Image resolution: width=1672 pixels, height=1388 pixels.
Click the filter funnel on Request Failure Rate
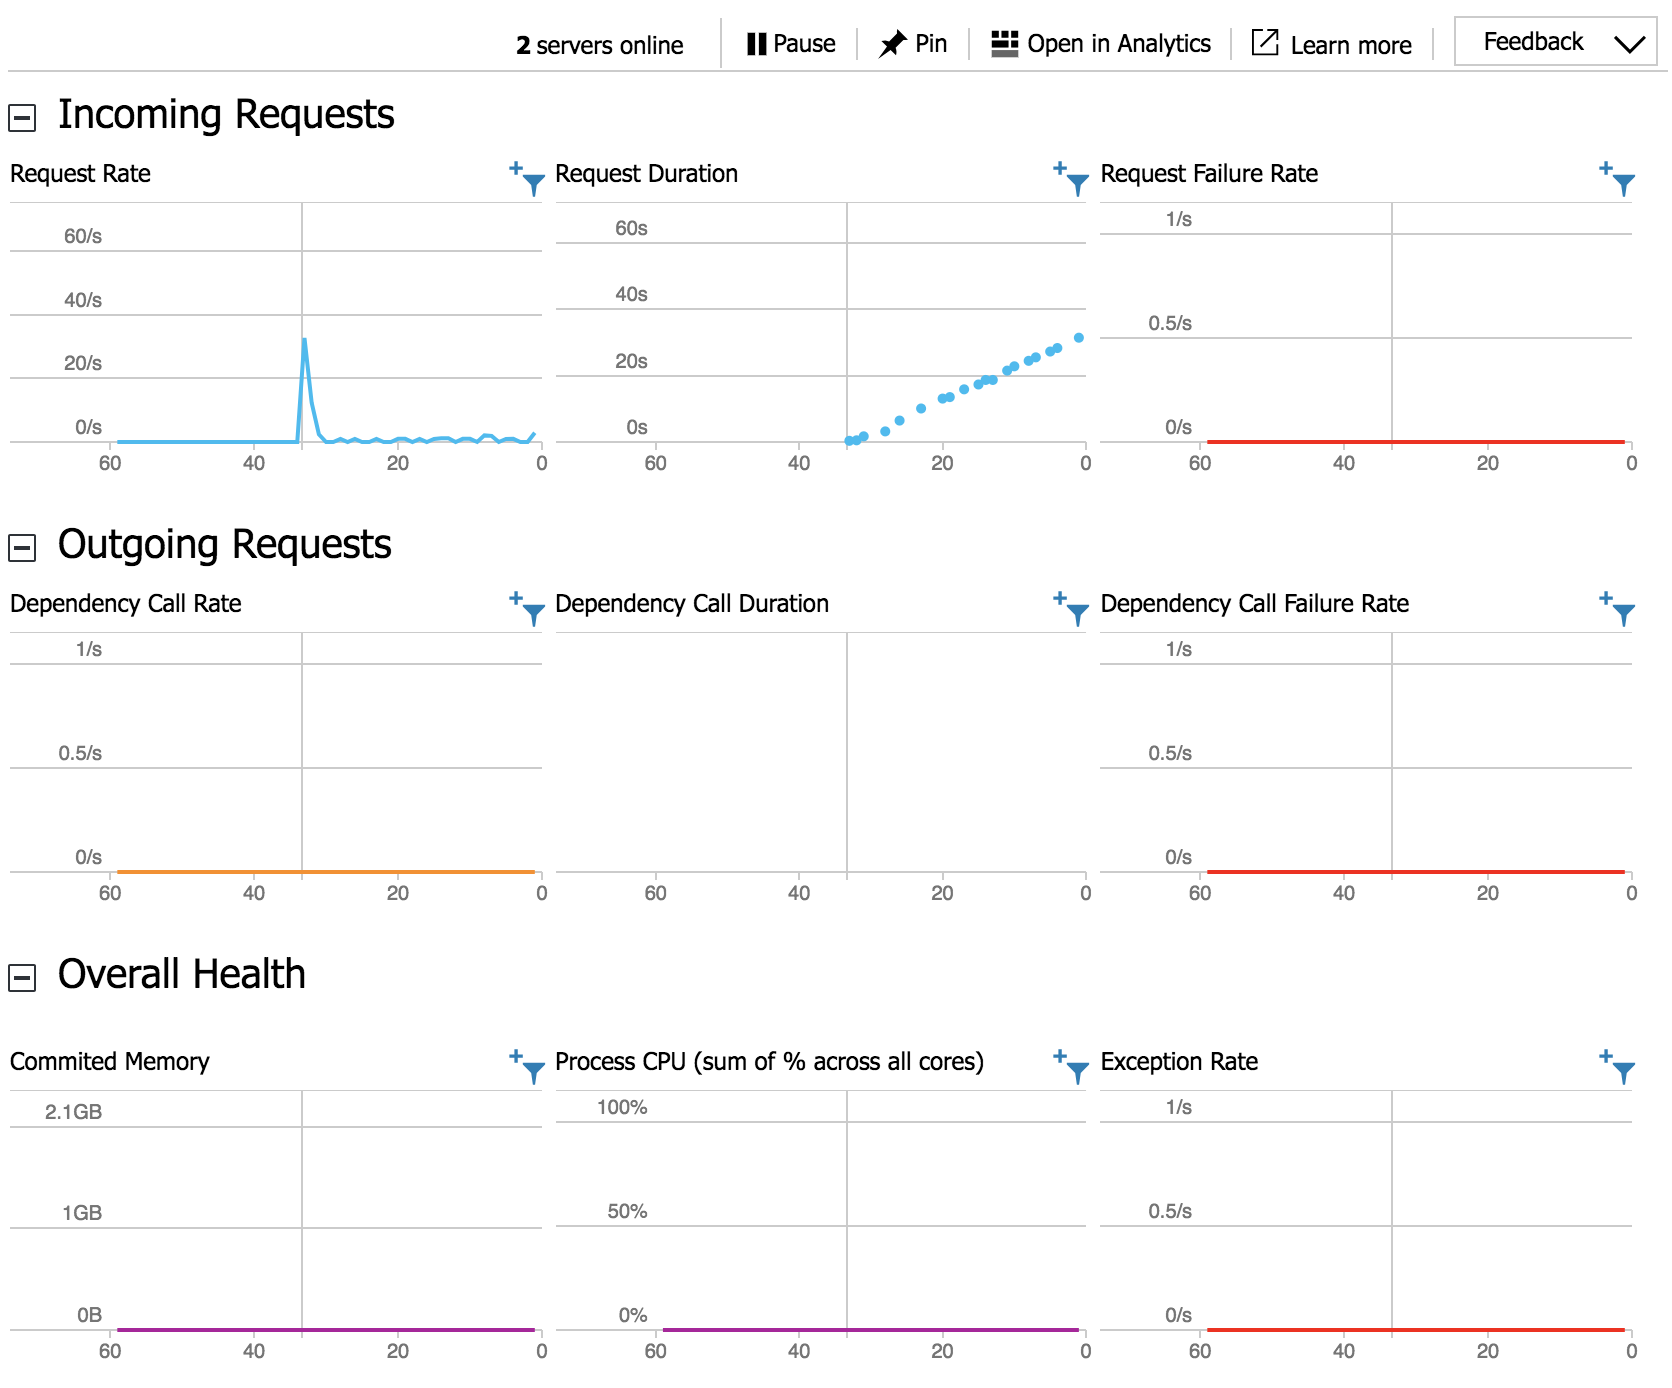pos(1622,185)
